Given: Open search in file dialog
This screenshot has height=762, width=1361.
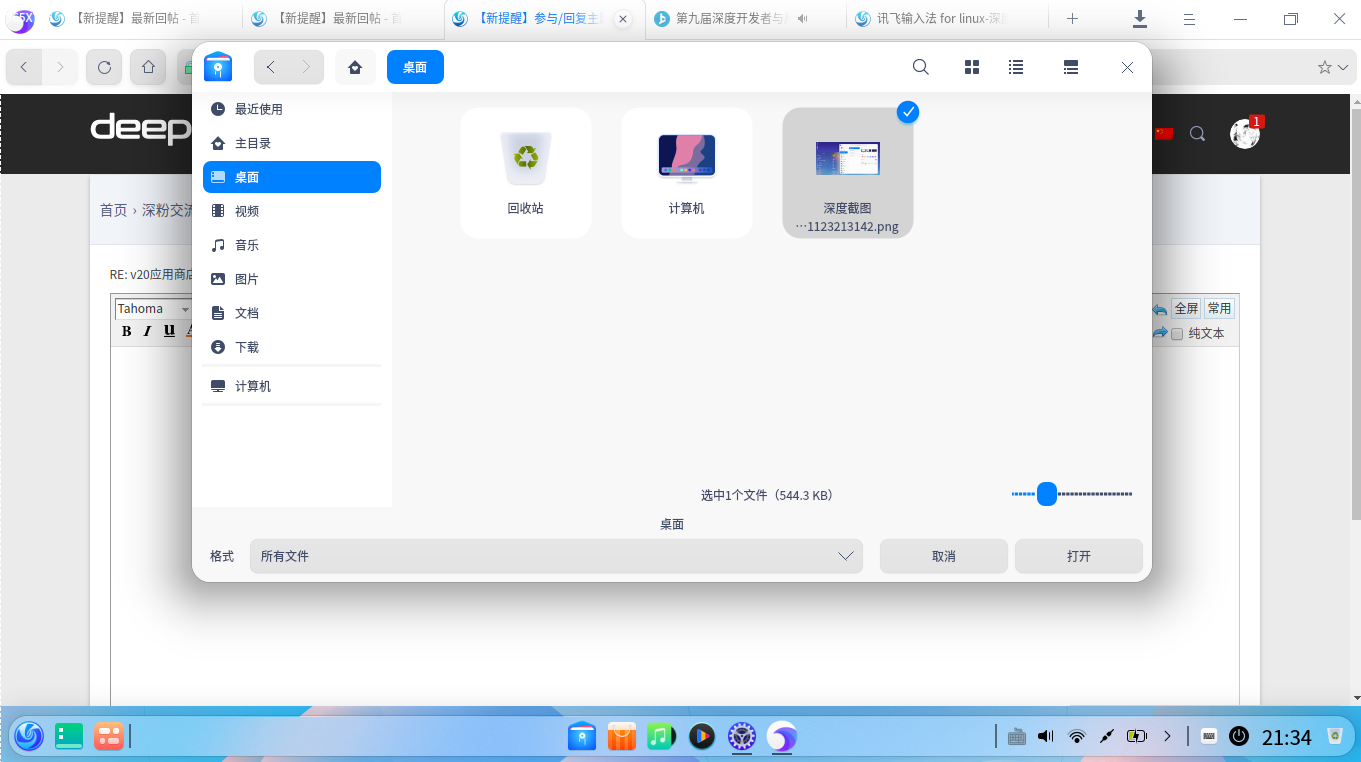Looking at the screenshot, I should [921, 67].
